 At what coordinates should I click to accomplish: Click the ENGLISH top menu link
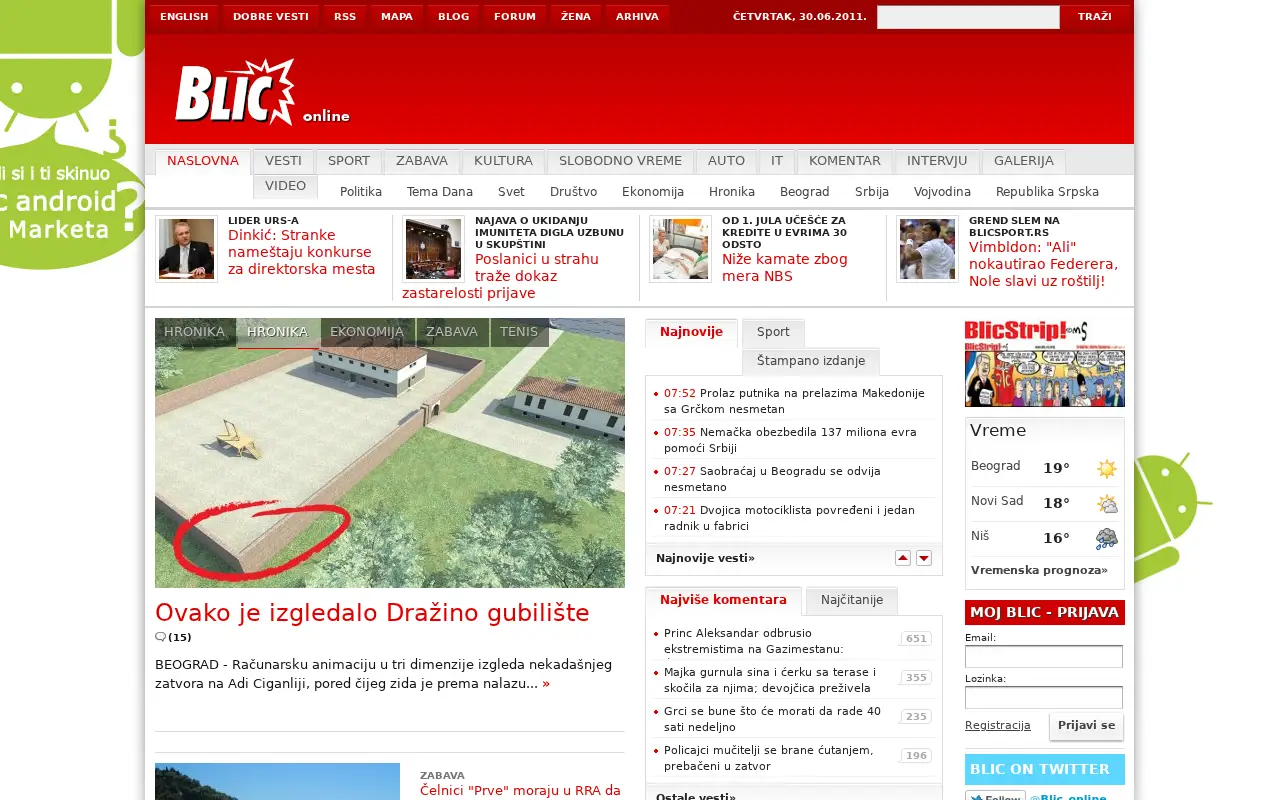(184, 17)
